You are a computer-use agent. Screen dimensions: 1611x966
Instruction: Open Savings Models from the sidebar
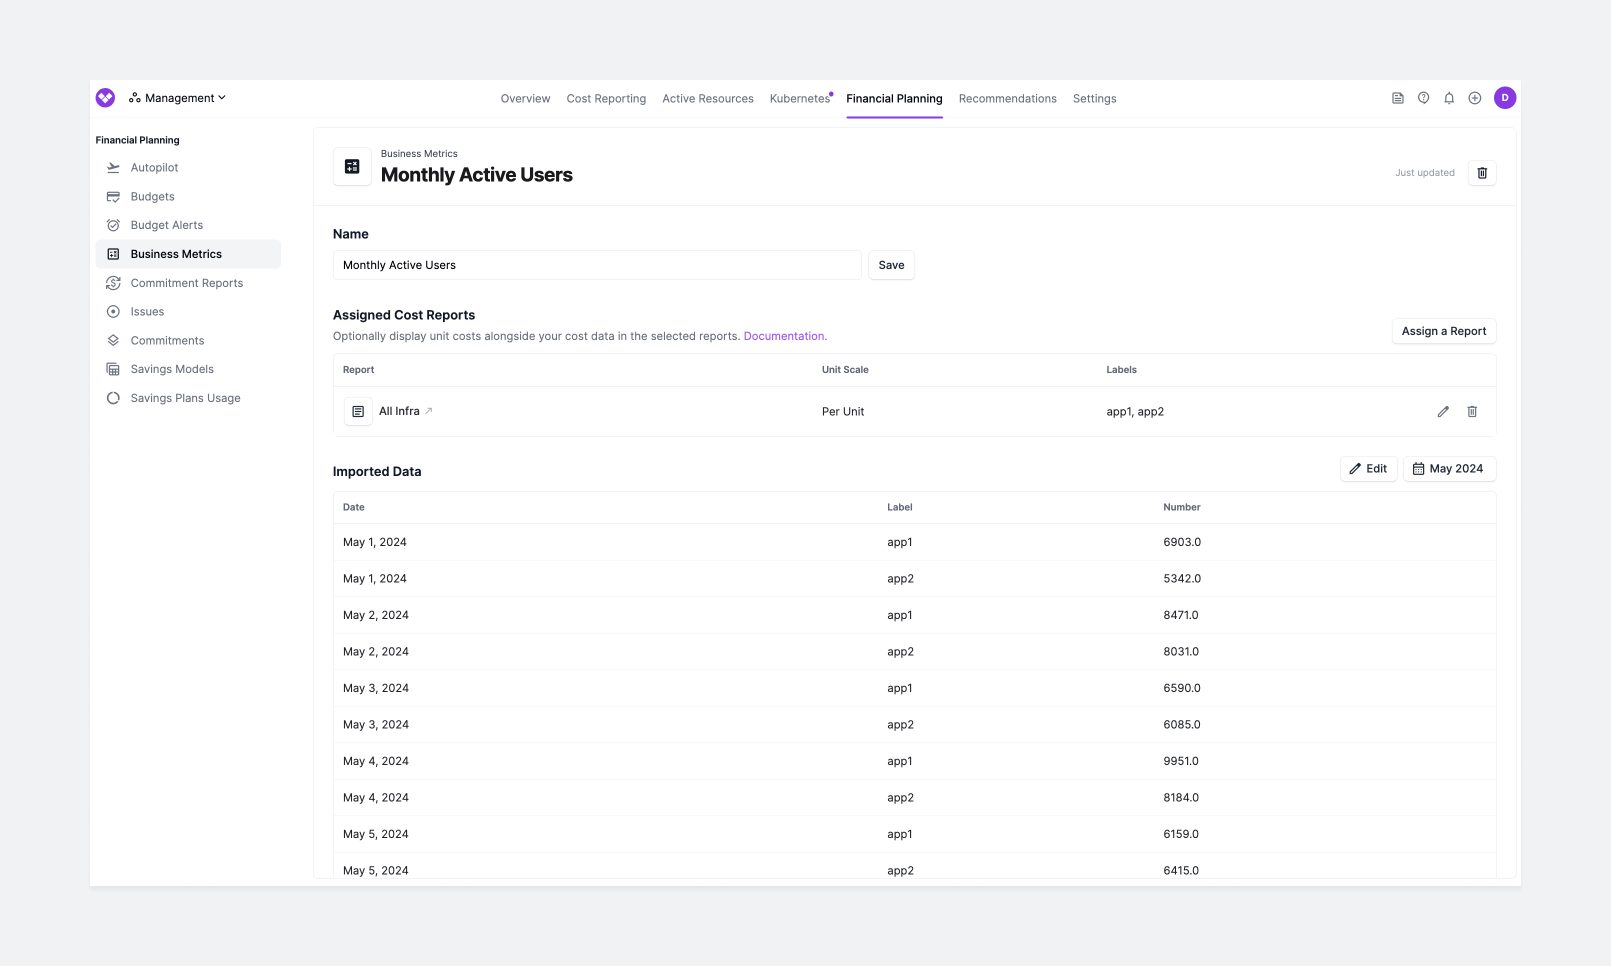coord(171,368)
